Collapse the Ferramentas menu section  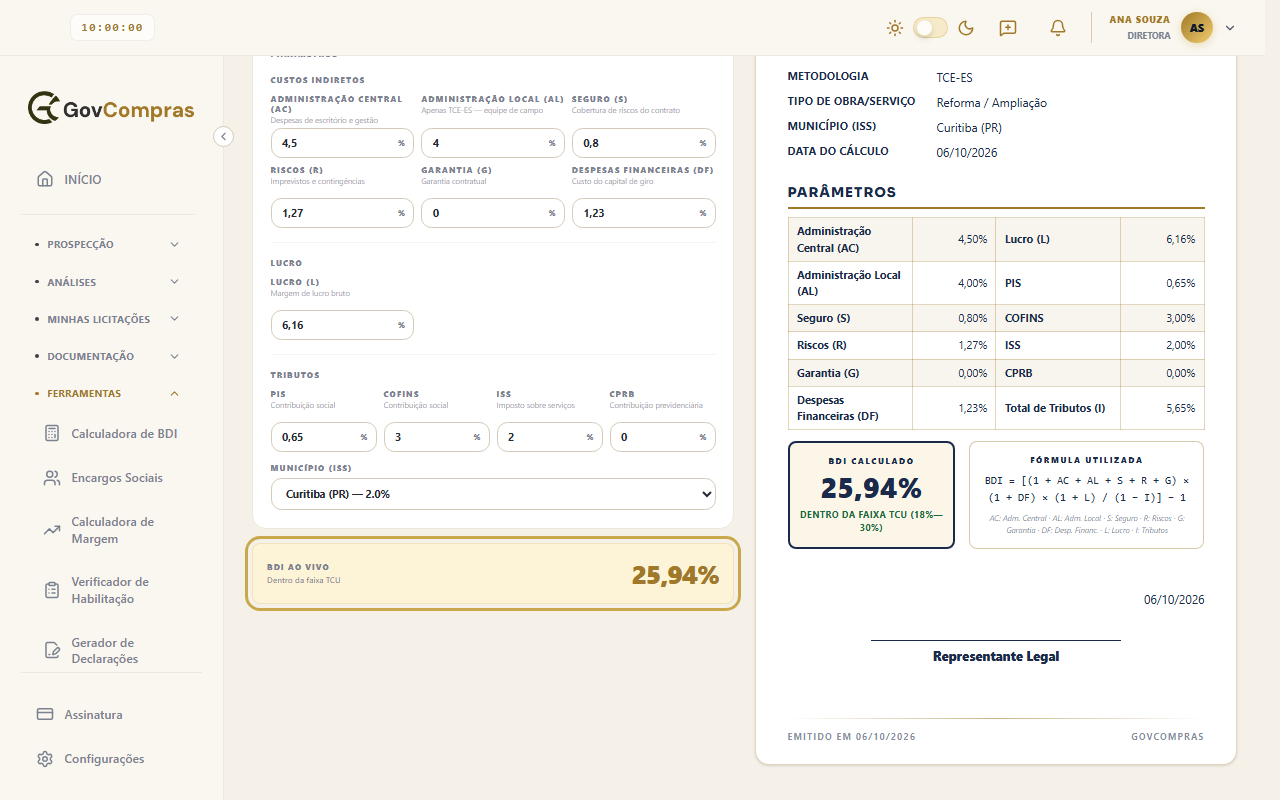108,394
